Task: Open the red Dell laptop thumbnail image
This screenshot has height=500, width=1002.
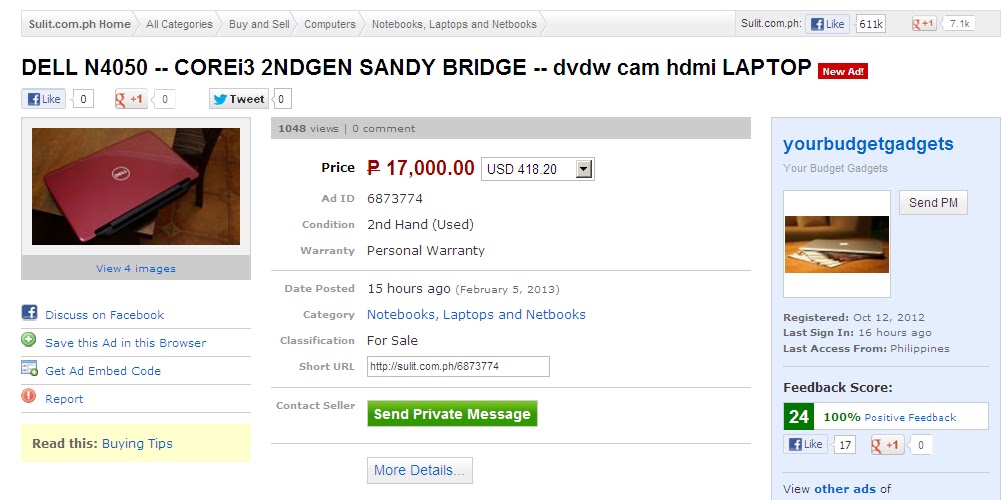Action: (136, 186)
